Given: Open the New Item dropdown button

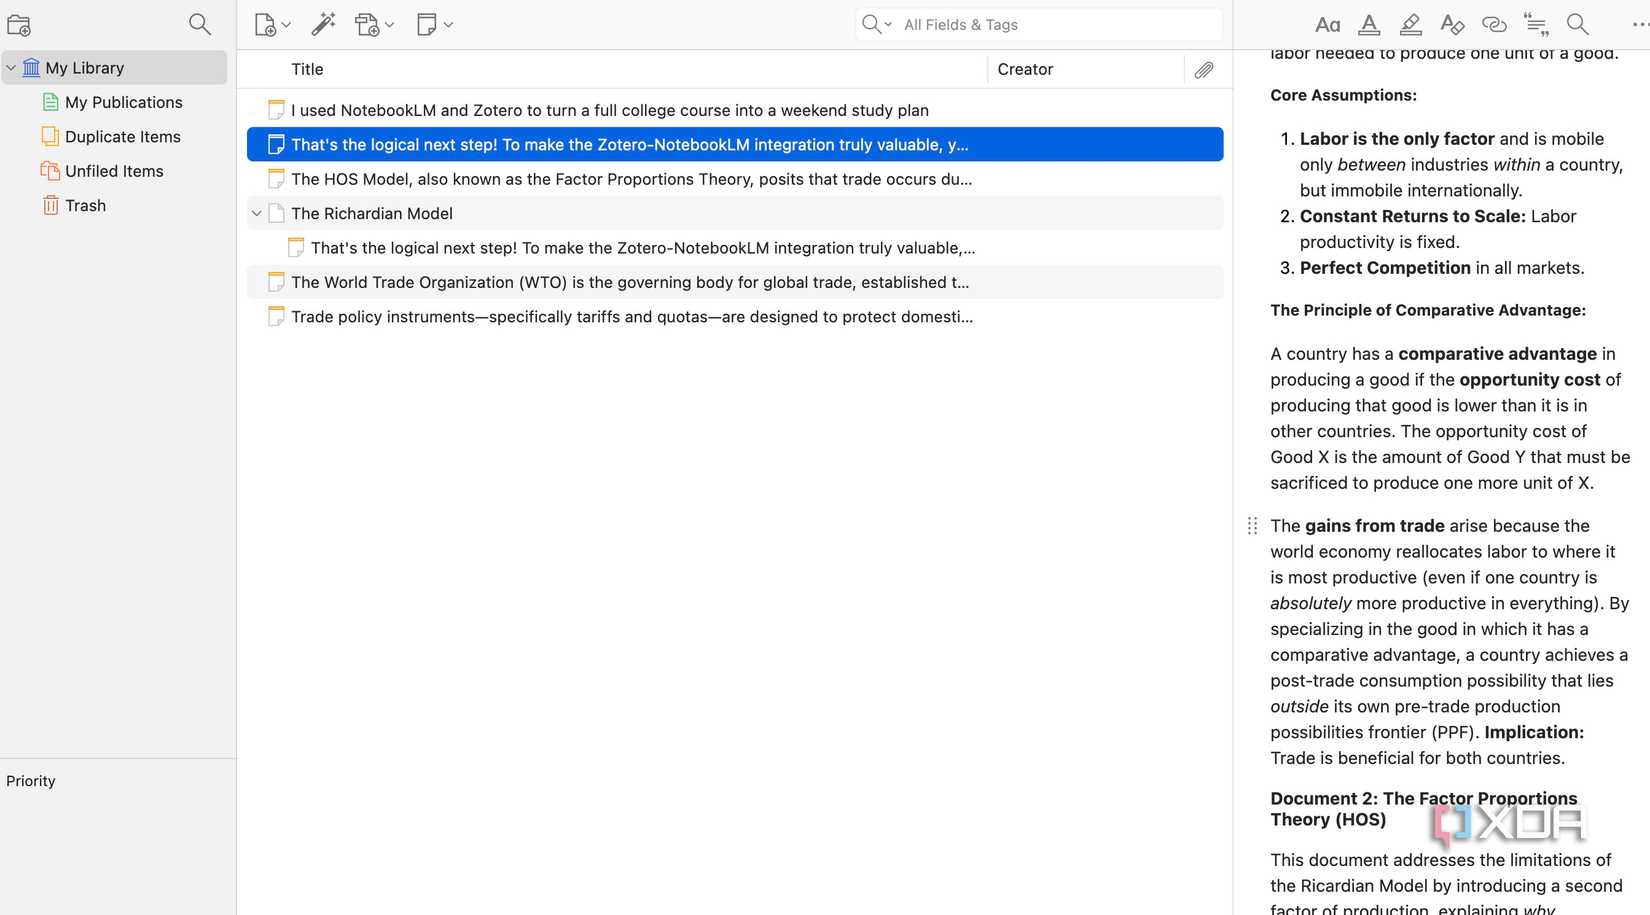Looking at the screenshot, I should click(x=272, y=25).
